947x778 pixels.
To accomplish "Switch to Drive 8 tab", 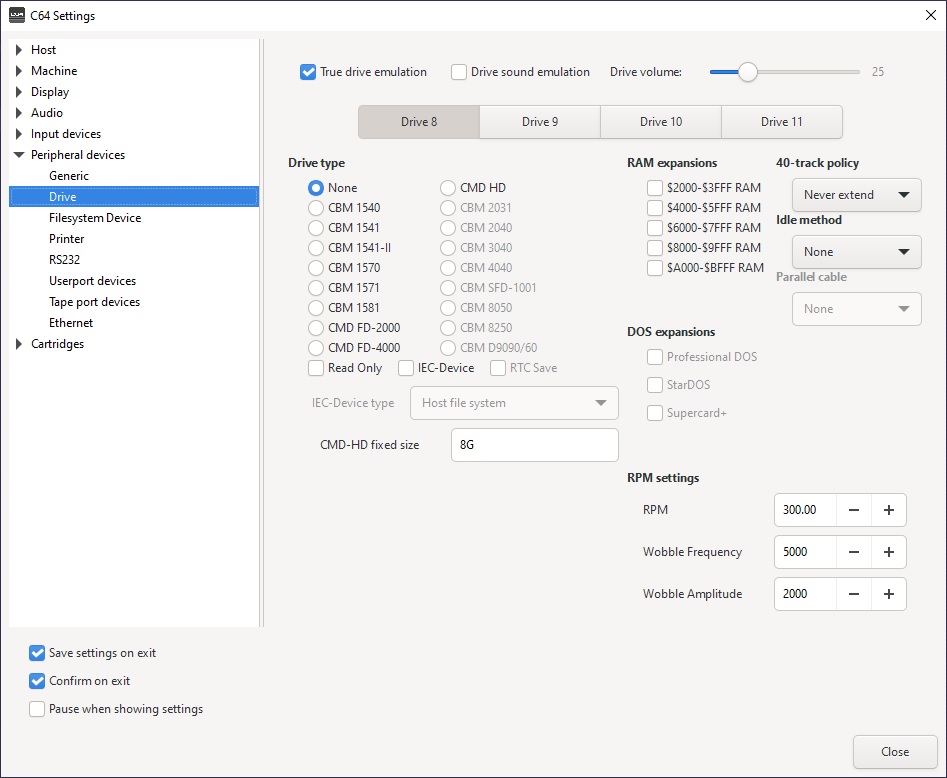I will tap(419, 122).
